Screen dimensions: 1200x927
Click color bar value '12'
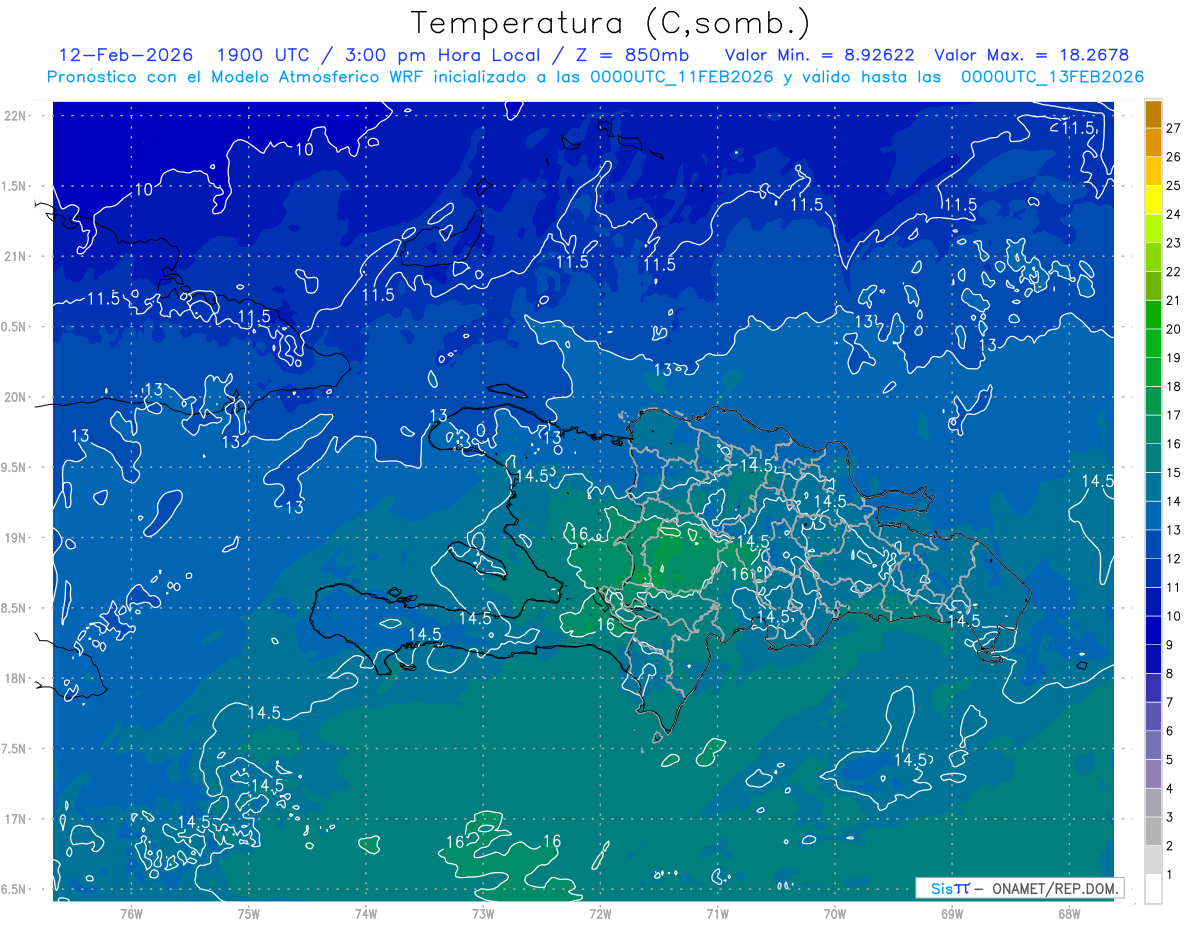pyautogui.click(x=1173, y=558)
